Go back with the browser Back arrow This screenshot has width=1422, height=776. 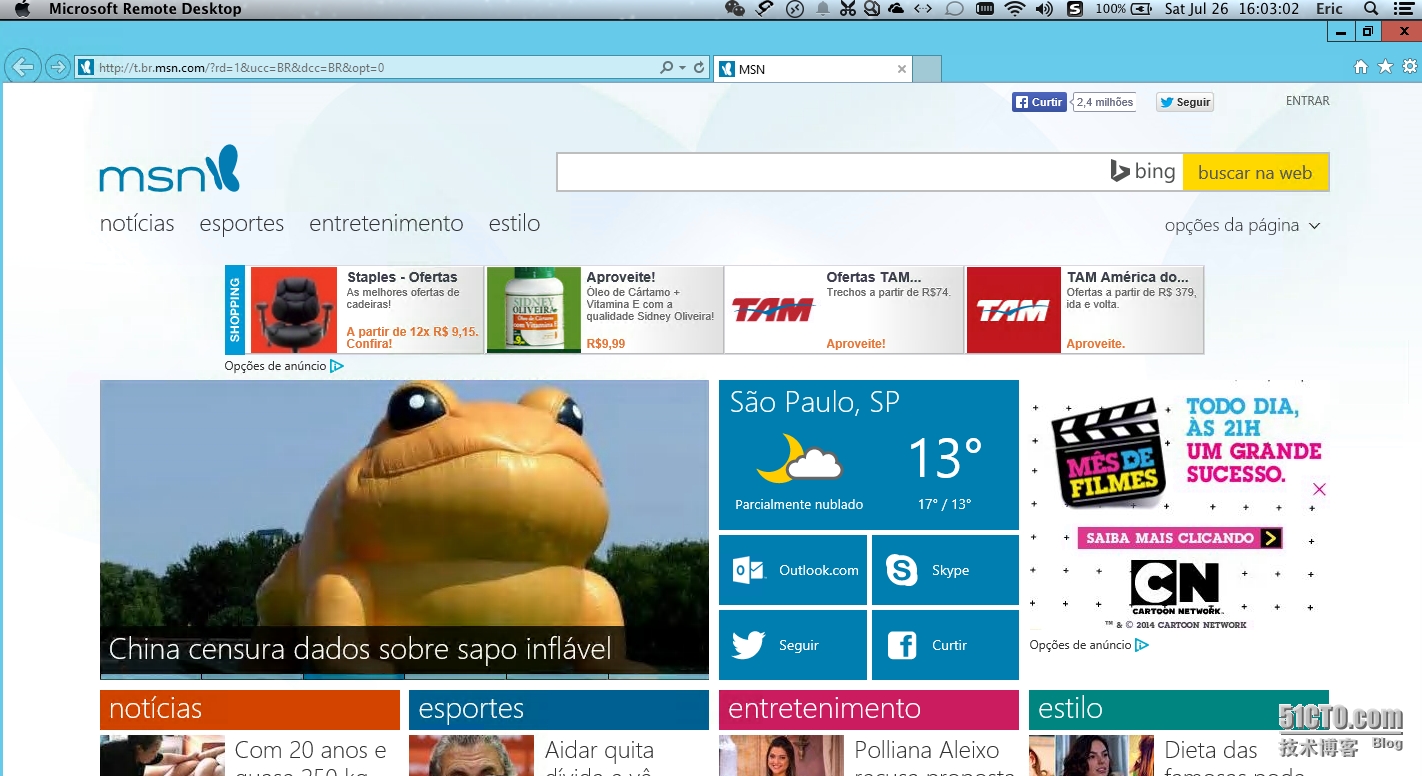pyautogui.click(x=23, y=67)
